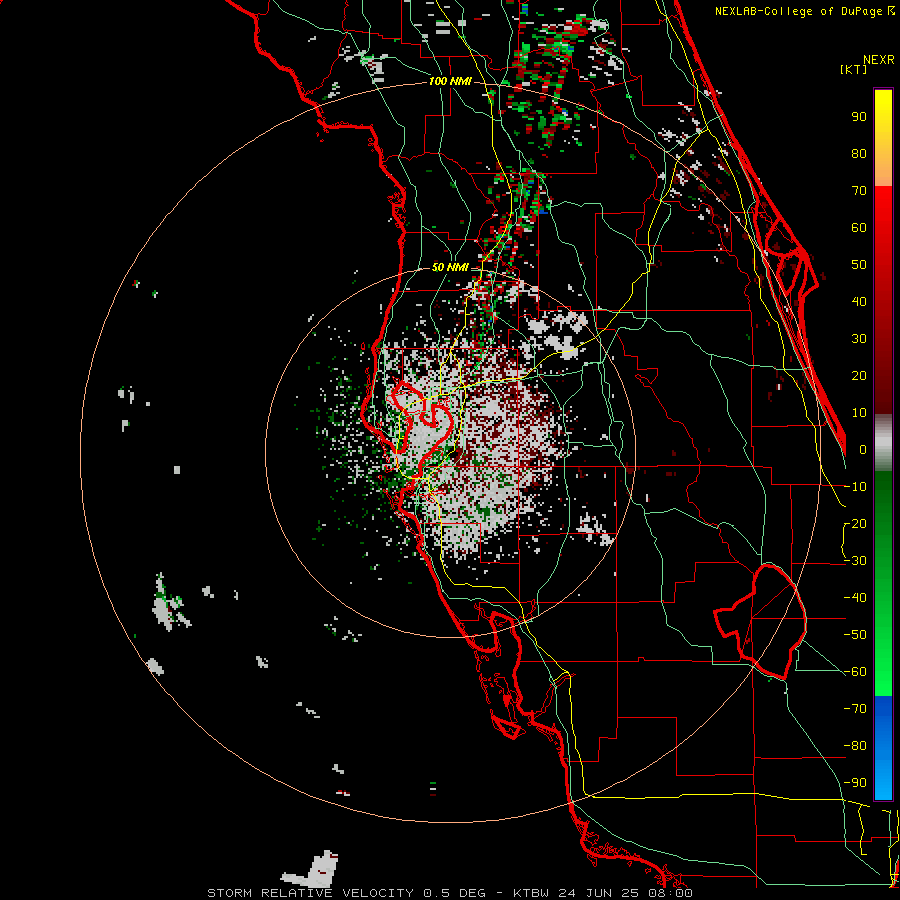Screen dimensions: 900x900
Task: Click the -60 value on color scale
Action: (x=855, y=672)
